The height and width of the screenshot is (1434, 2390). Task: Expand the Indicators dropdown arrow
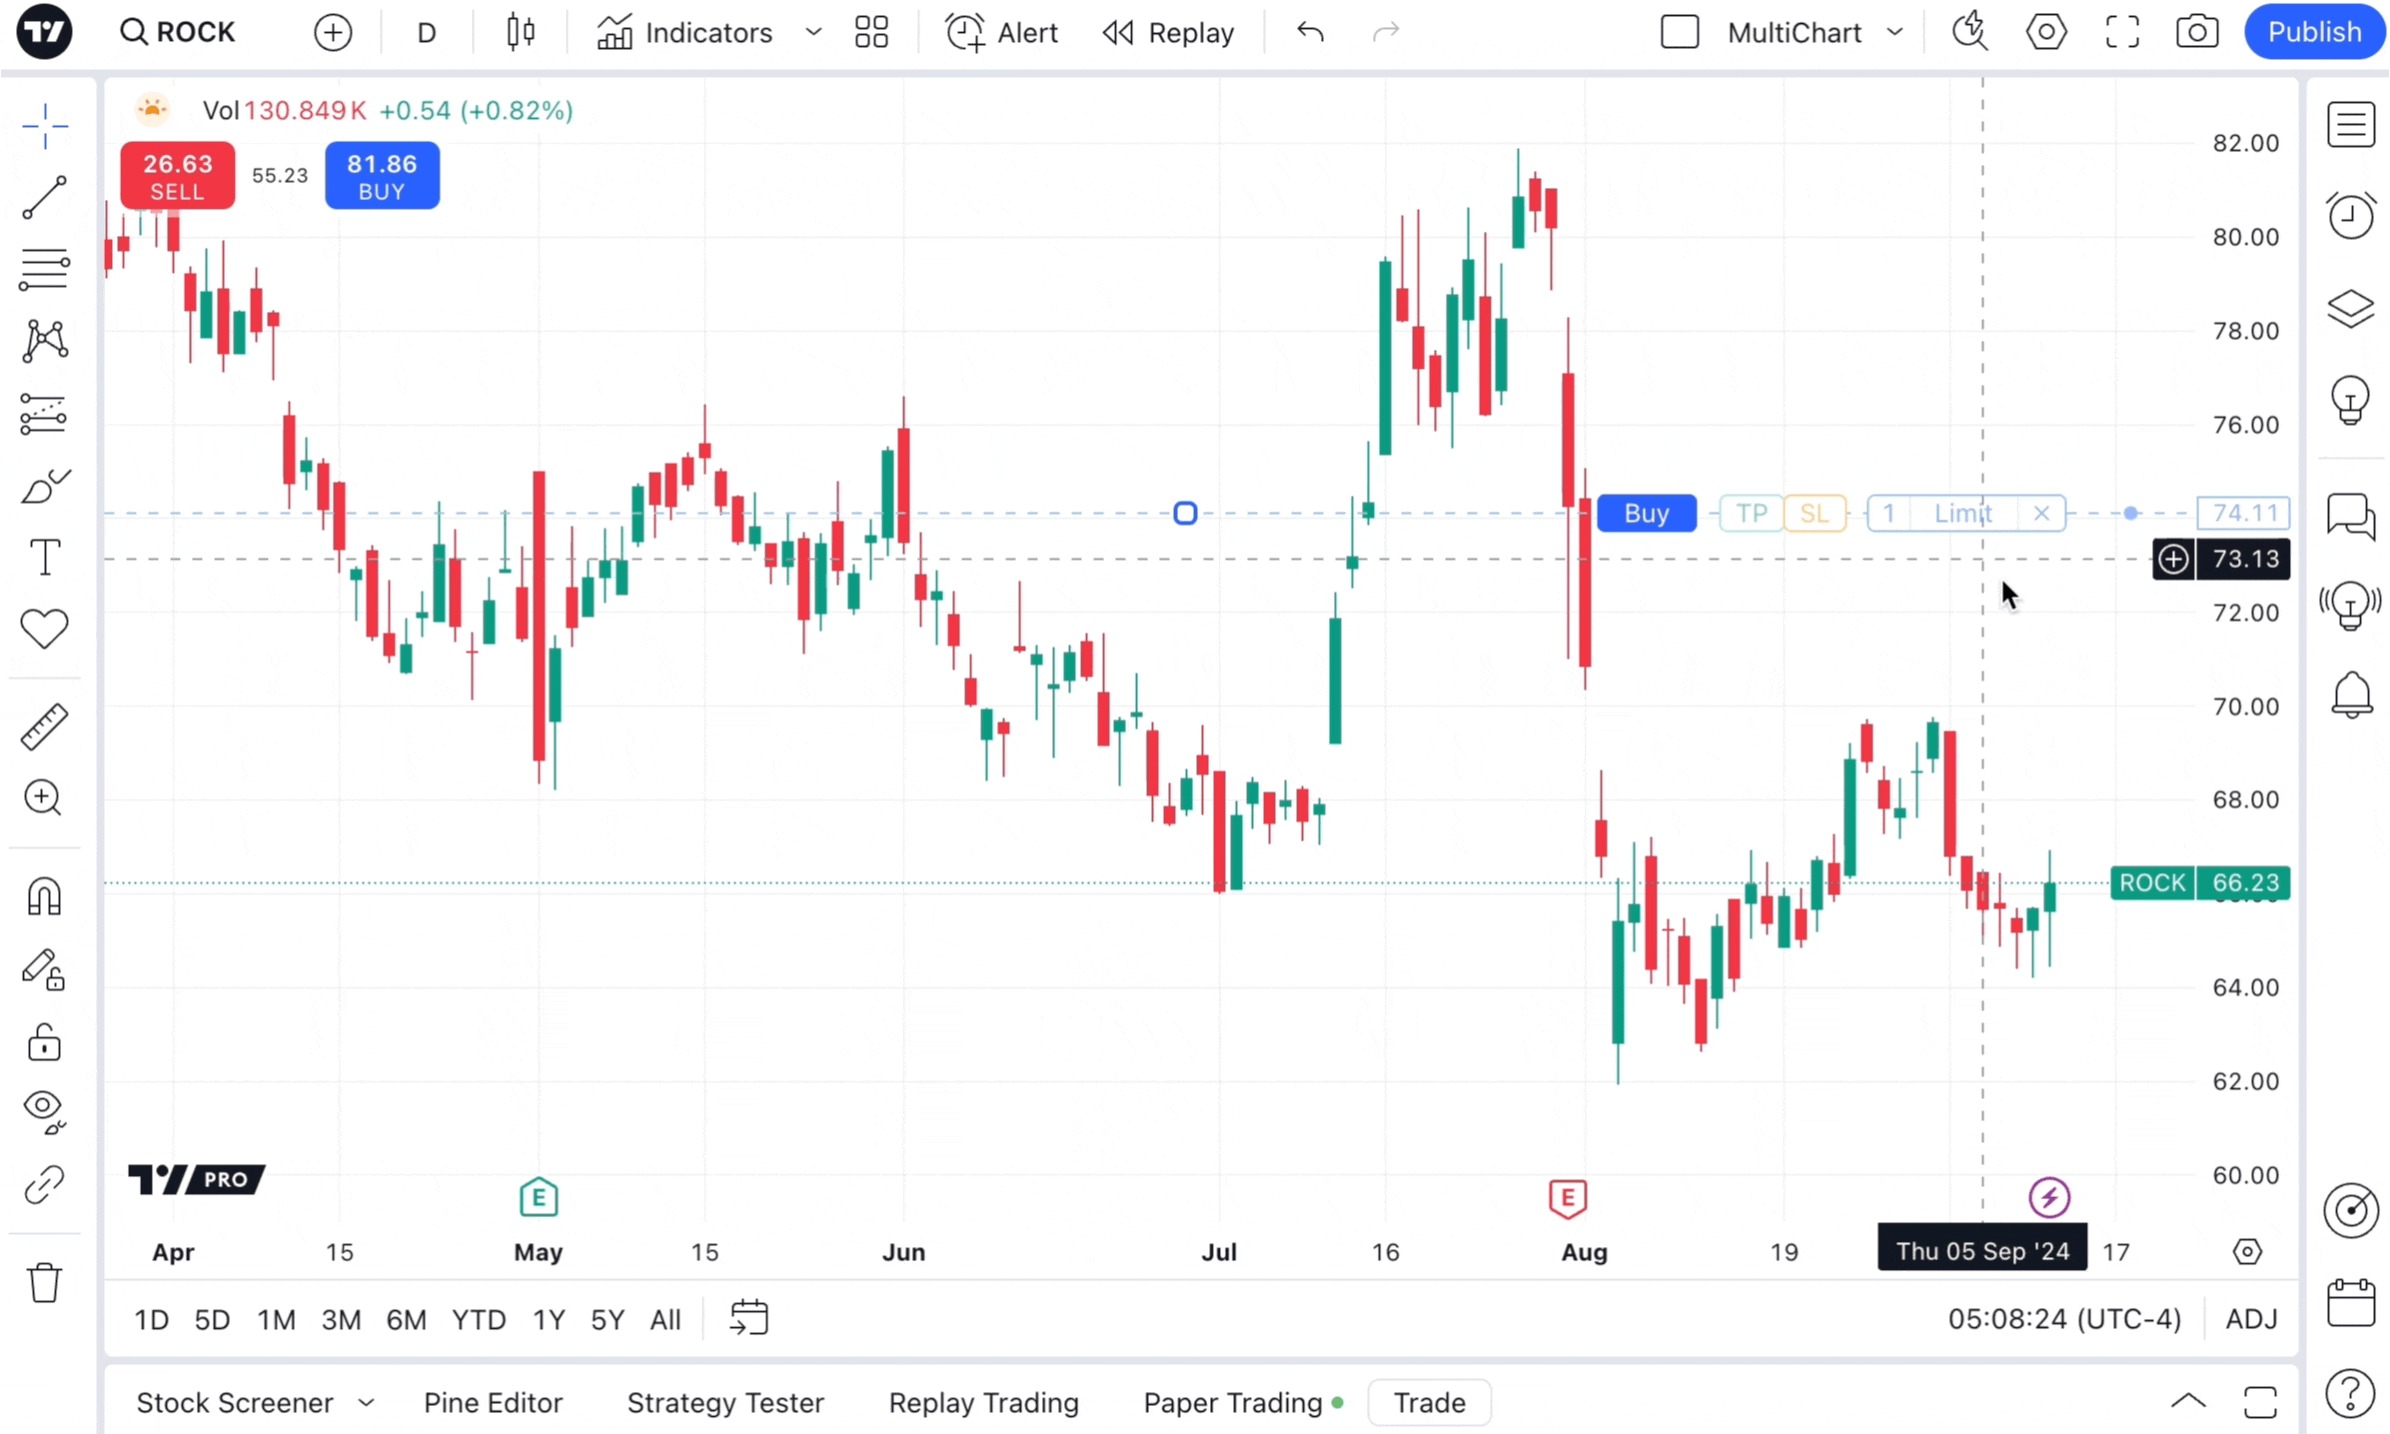pos(813,32)
